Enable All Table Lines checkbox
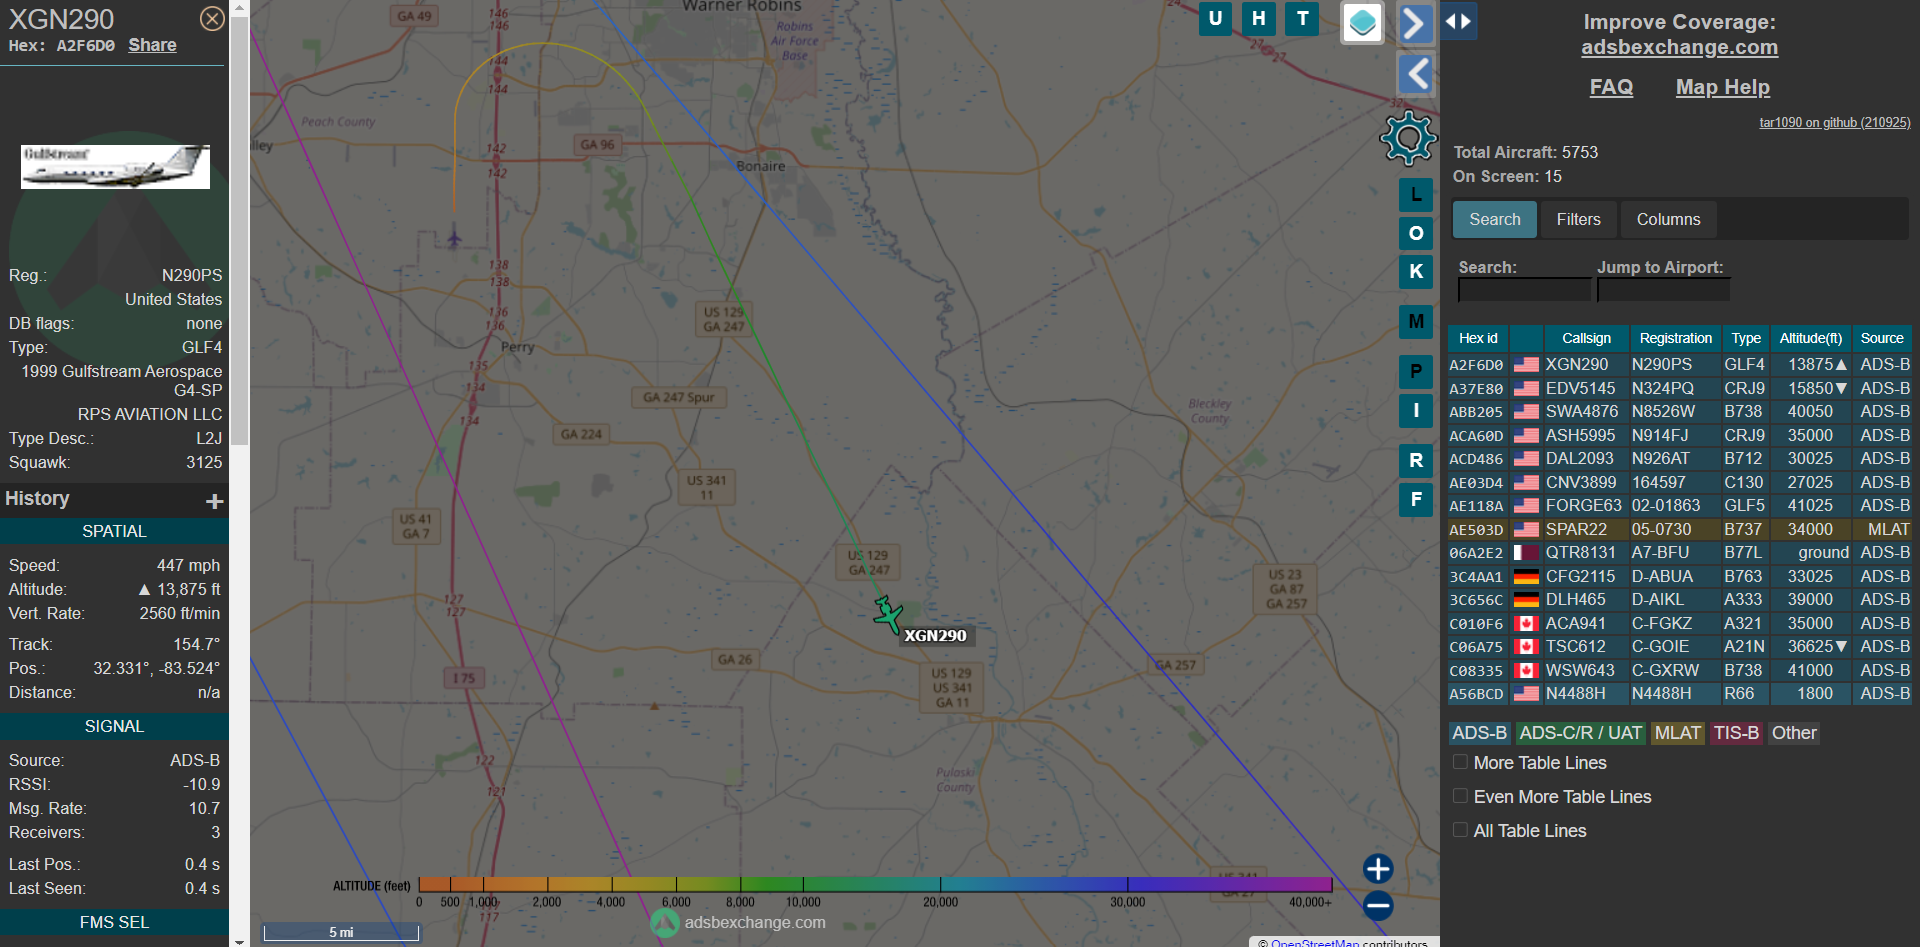 (x=1460, y=830)
